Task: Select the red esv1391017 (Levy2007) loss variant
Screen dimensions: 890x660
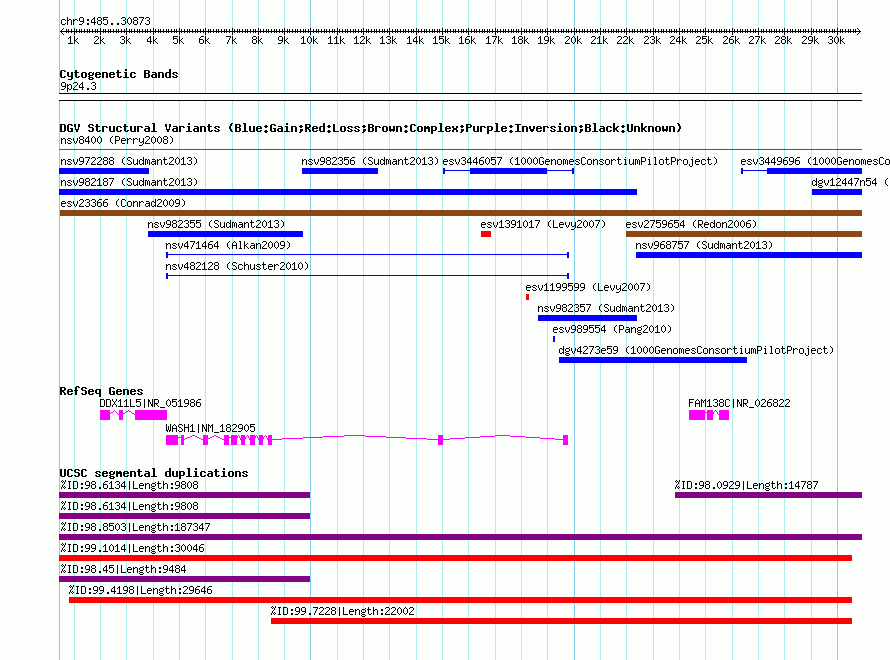Action: pyautogui.click(x=486, y=234)
